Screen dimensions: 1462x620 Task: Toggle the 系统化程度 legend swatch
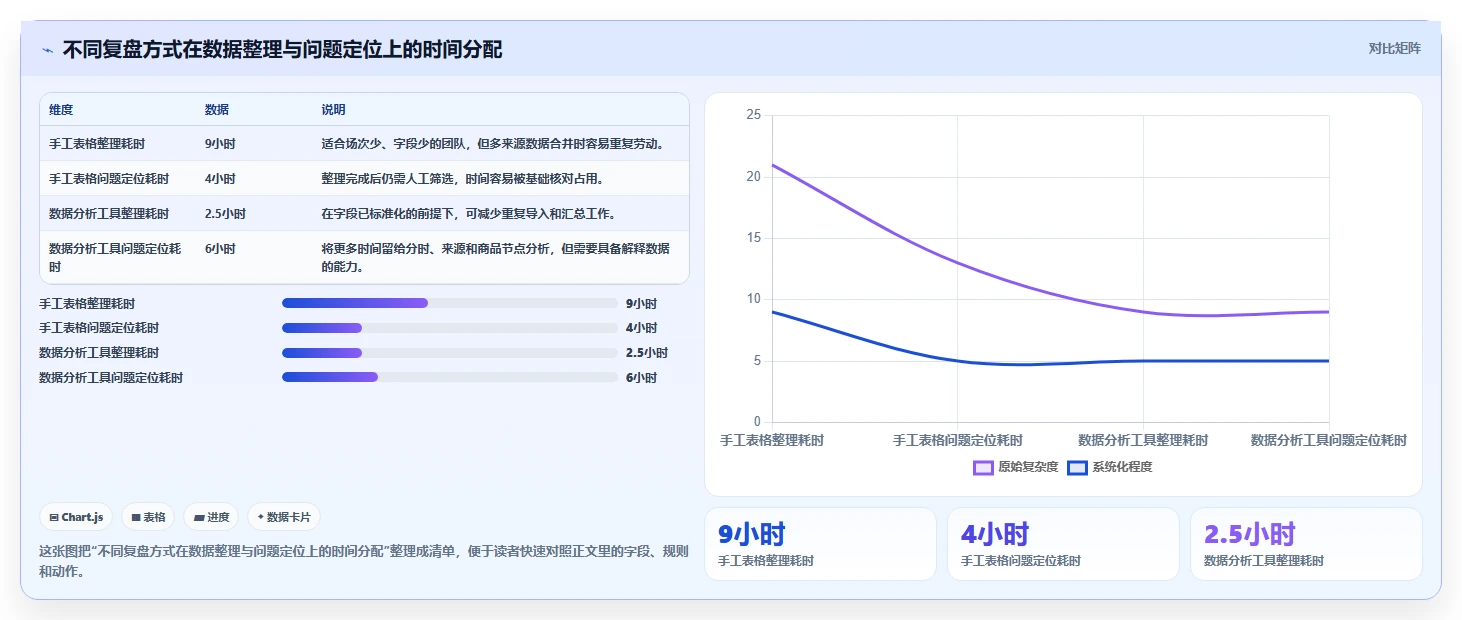click(x=1077, y=467)
